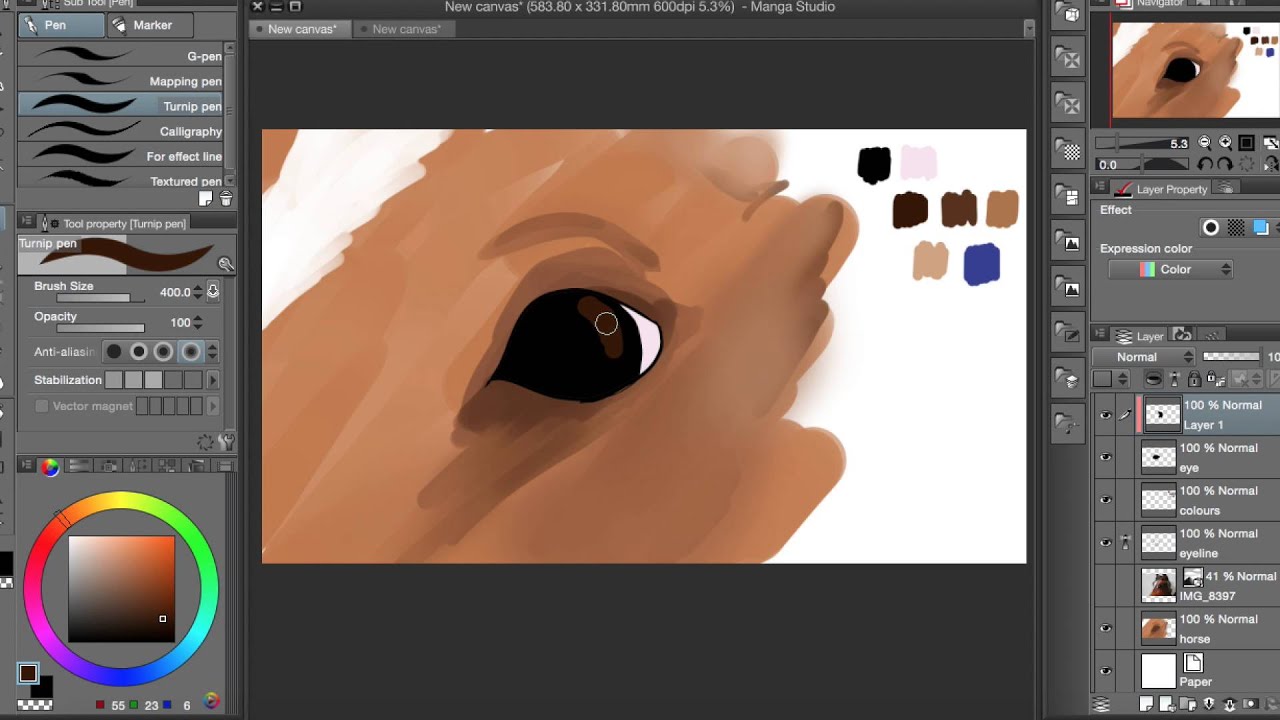Click the new raster layer icon
Screen dimensions: 1280x720
pos(1146,705)
